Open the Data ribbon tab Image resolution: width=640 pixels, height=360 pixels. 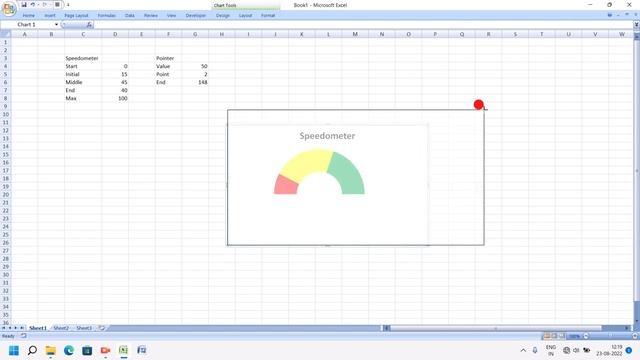point(130,16)
